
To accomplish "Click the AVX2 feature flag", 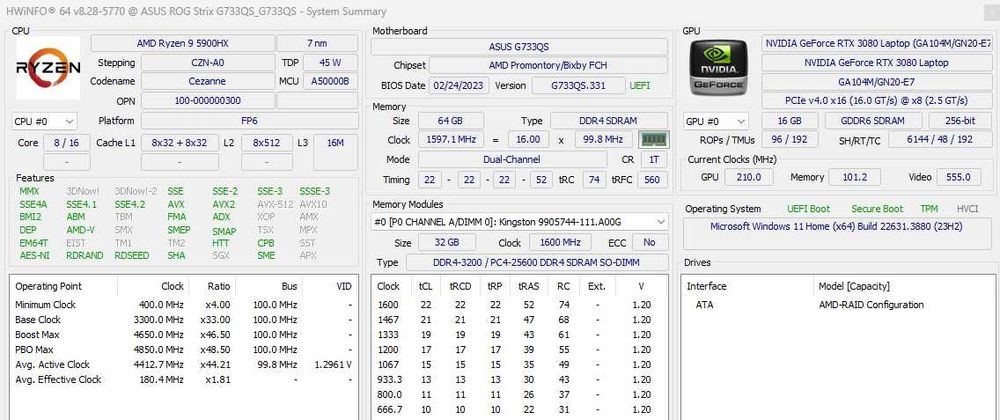I will [223, 204].
